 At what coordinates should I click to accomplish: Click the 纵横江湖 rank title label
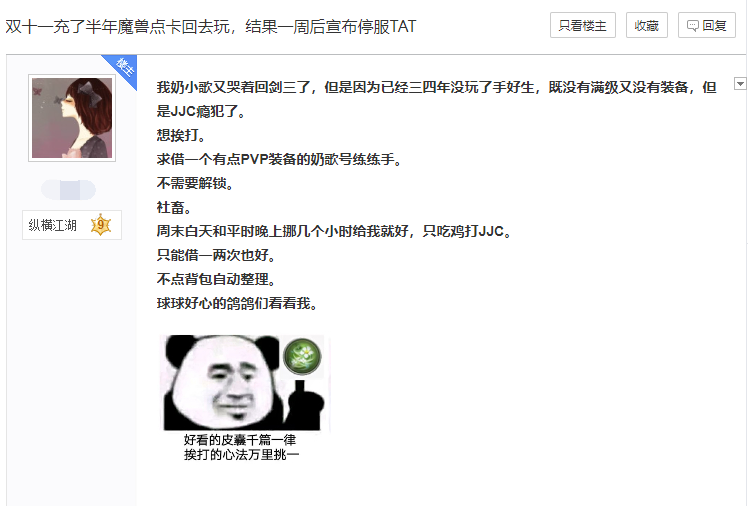pos(52,225)
